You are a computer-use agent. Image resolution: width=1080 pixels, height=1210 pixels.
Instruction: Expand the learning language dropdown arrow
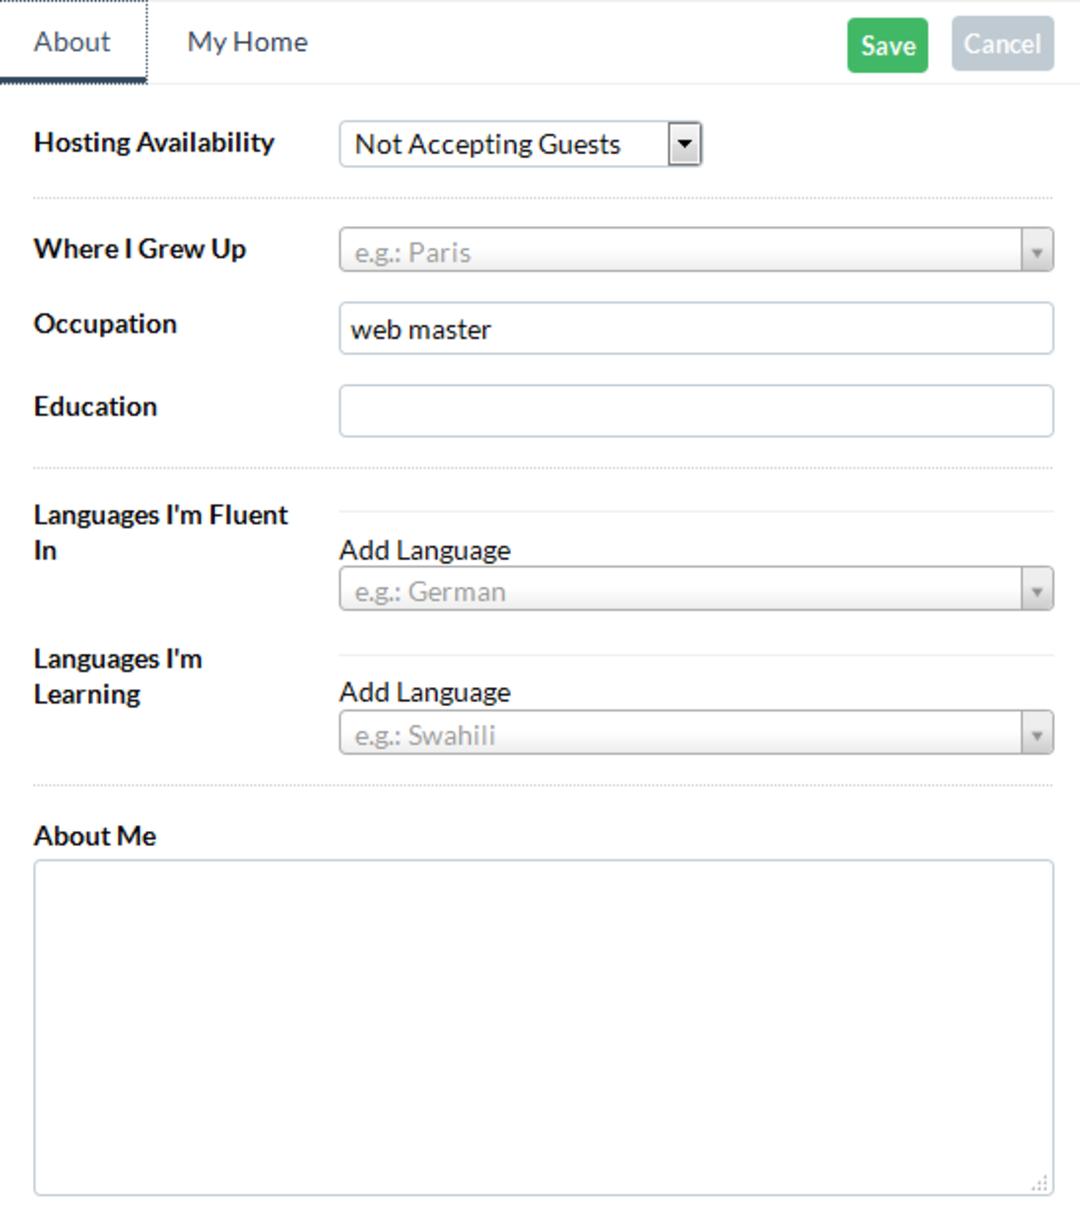click(1037, 733)
